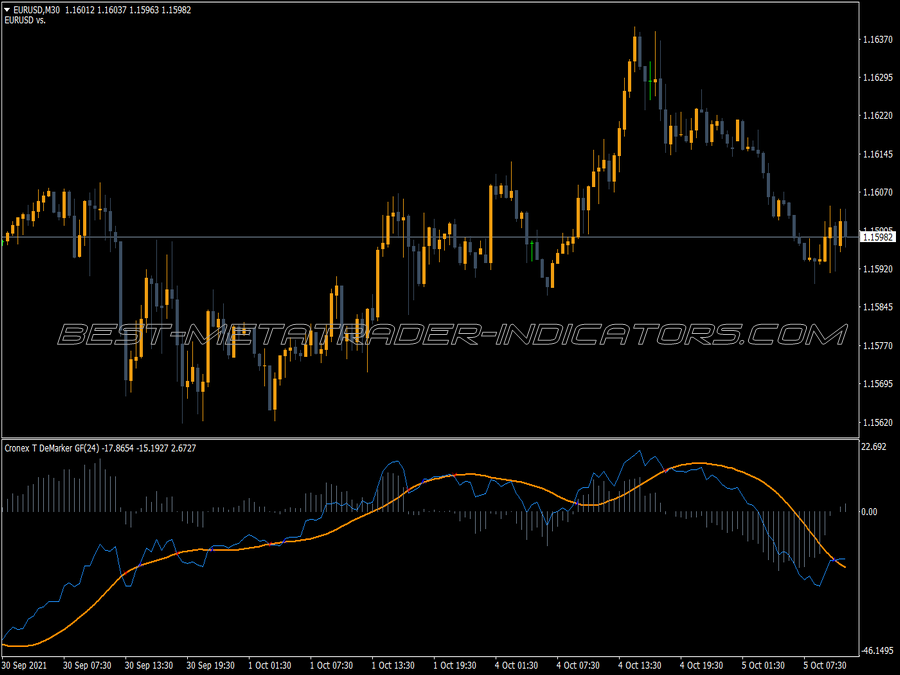Click the 0.00 indicator zero level label
900x675 pixels.
(x=870, y=511)
